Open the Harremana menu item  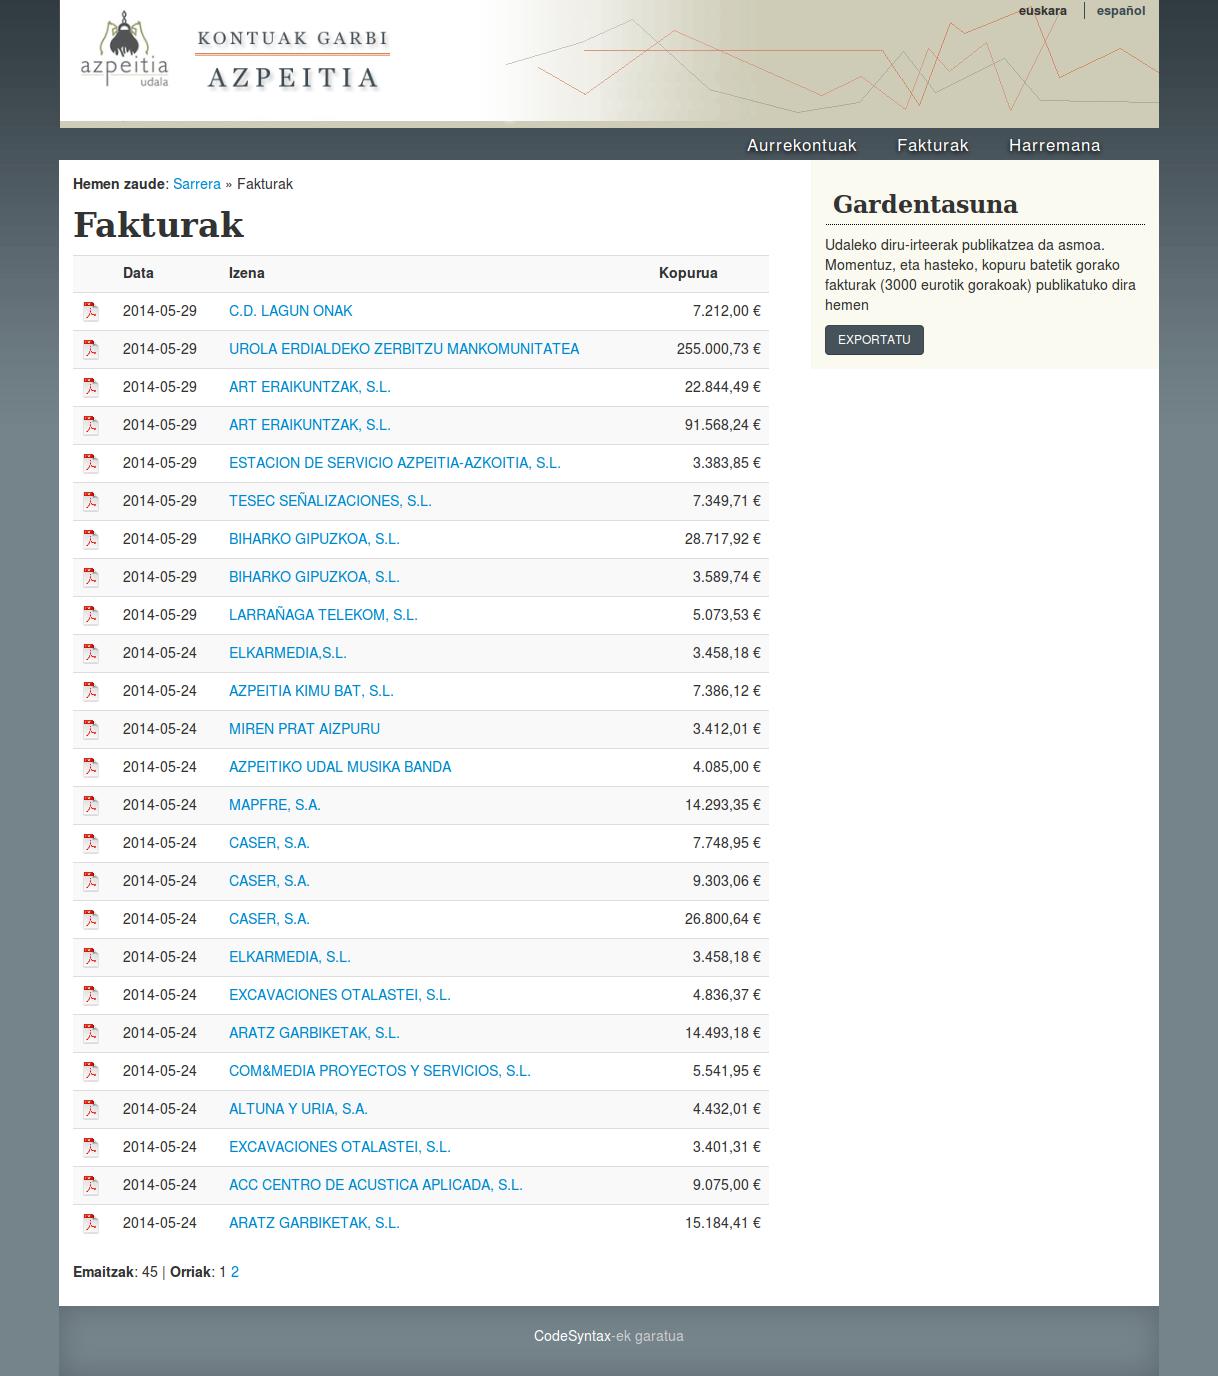[1054, 145]
